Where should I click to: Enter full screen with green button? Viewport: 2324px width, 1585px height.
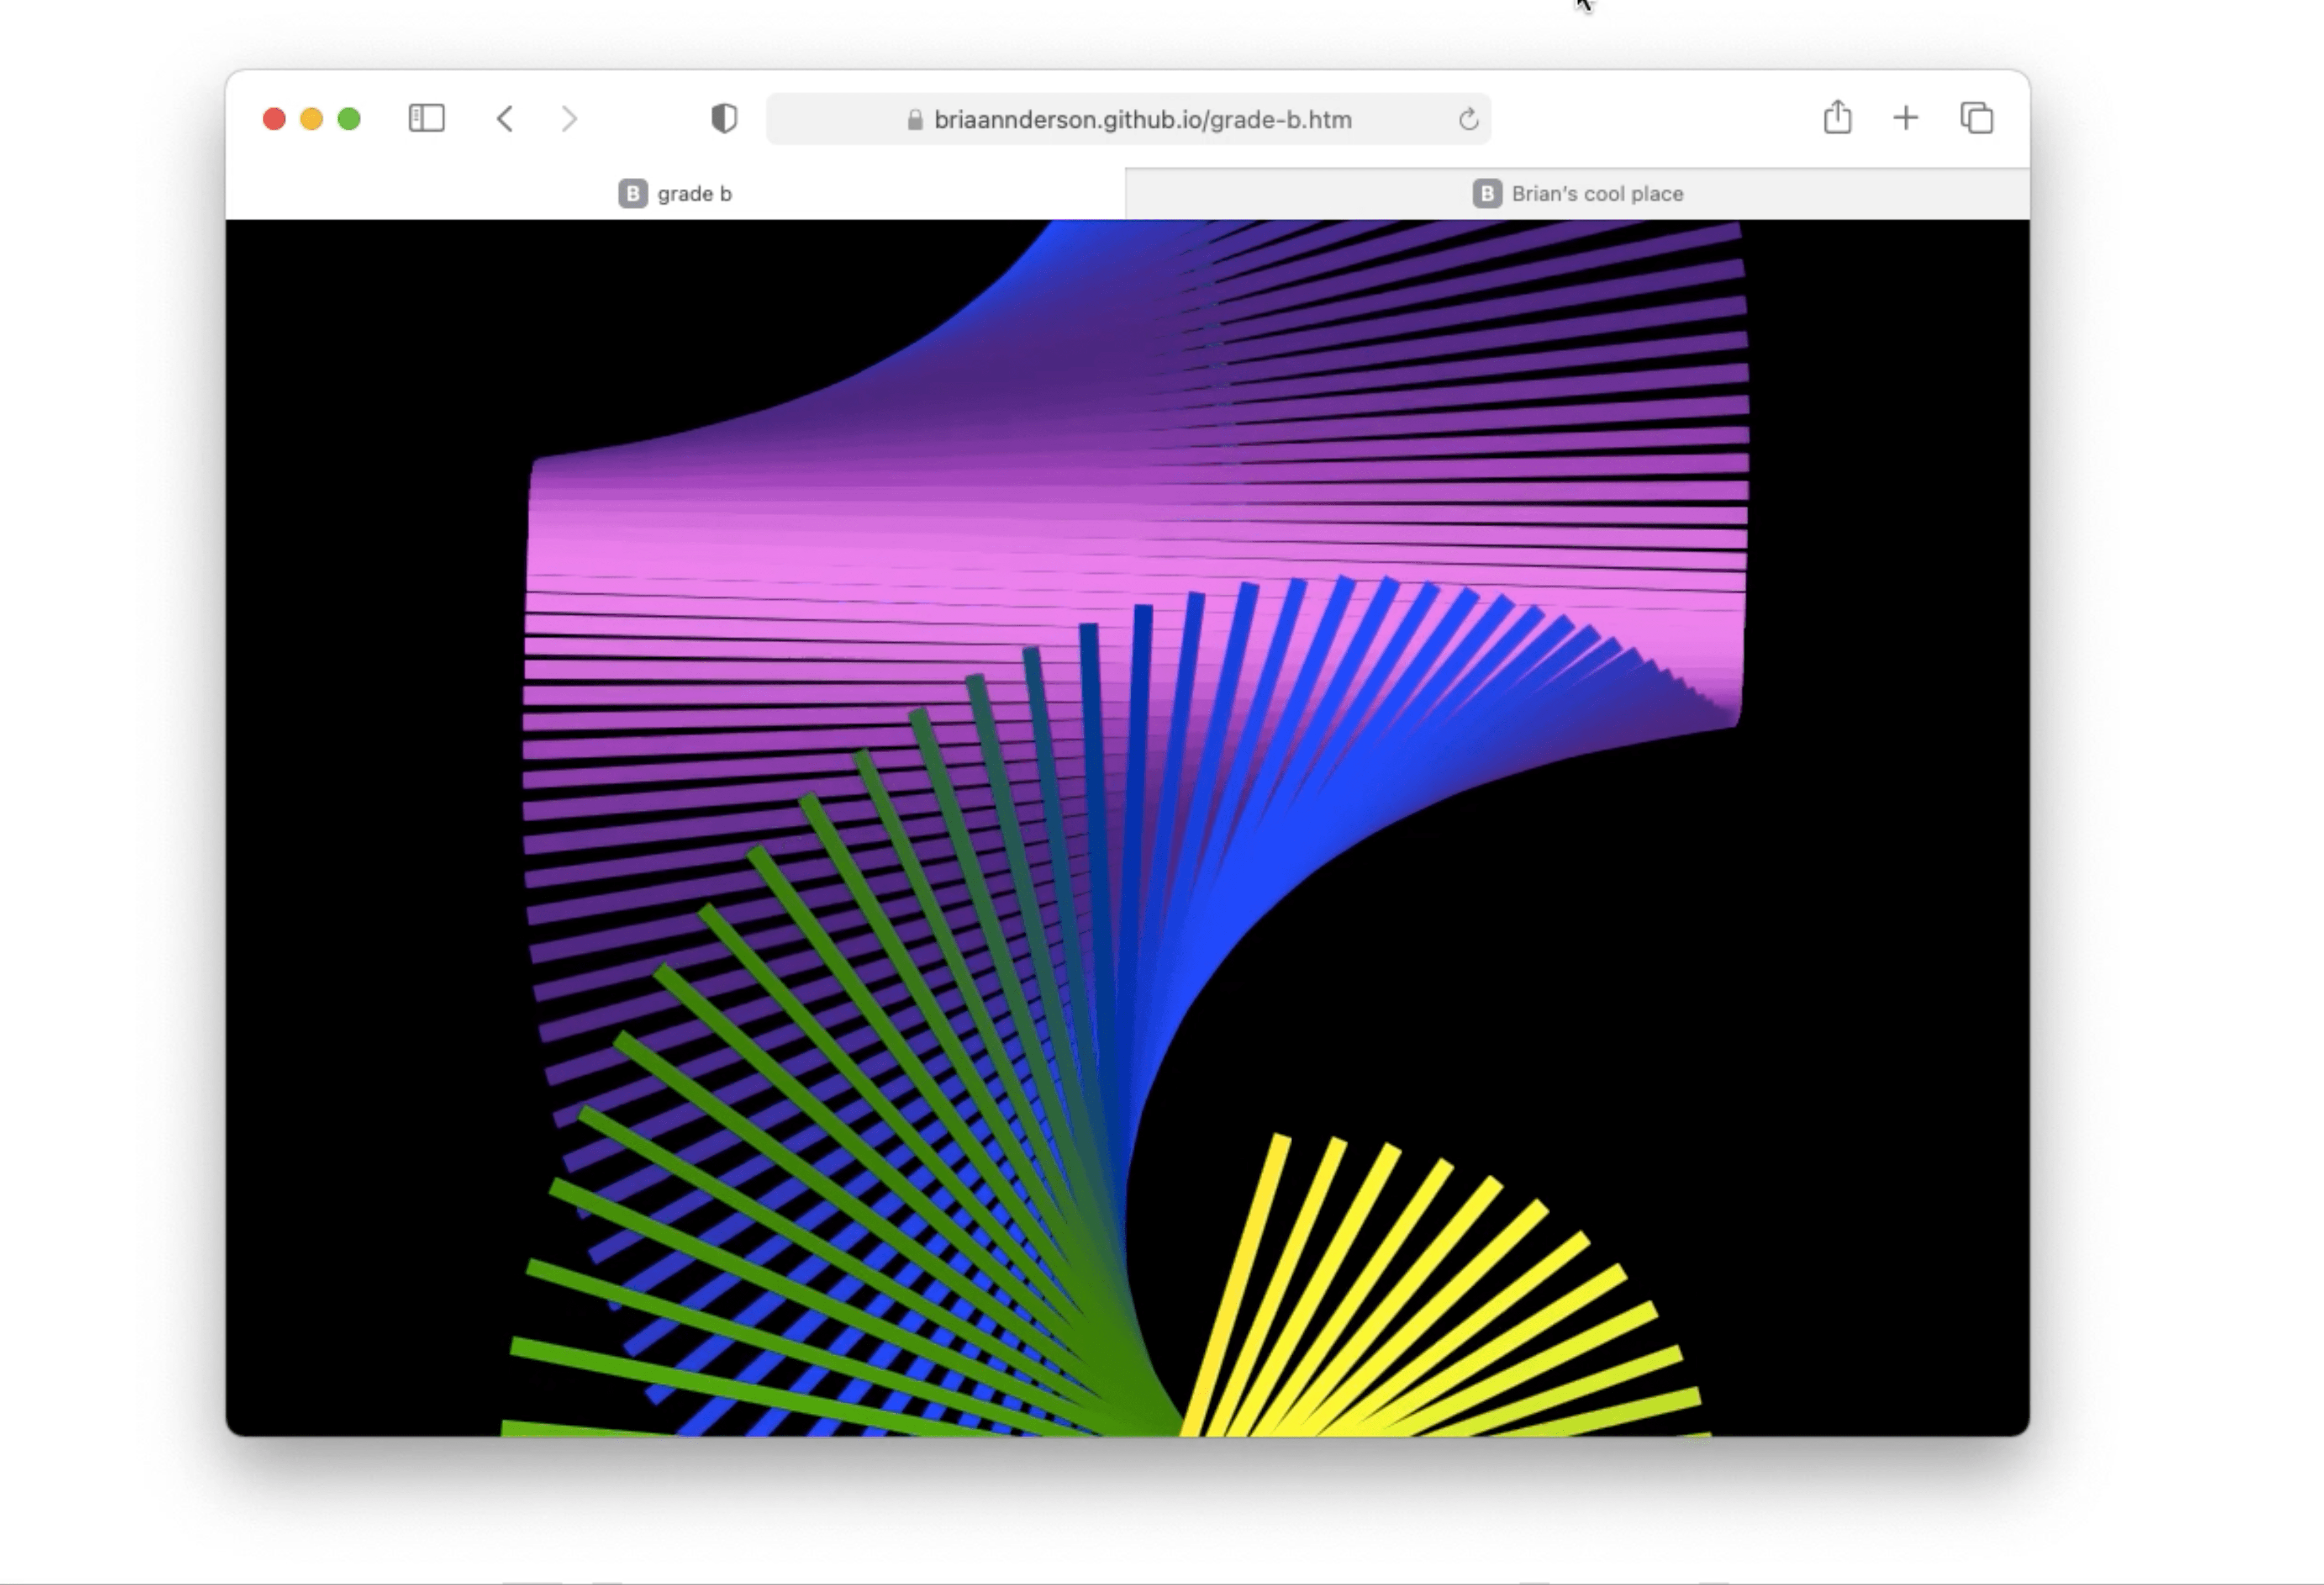349,119
